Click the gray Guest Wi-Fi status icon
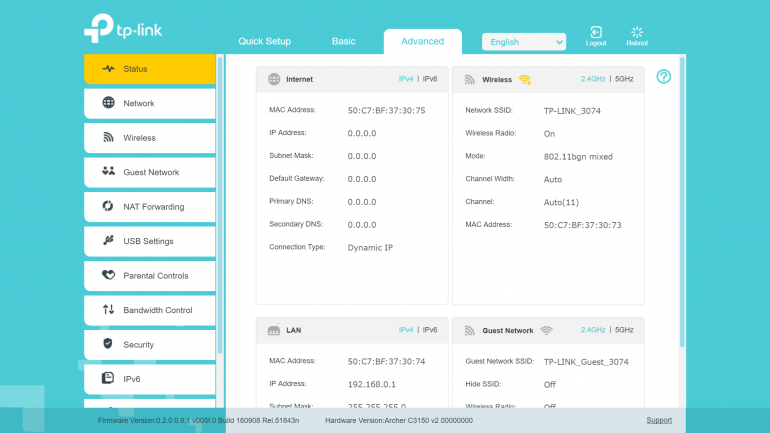 point(546,330)
